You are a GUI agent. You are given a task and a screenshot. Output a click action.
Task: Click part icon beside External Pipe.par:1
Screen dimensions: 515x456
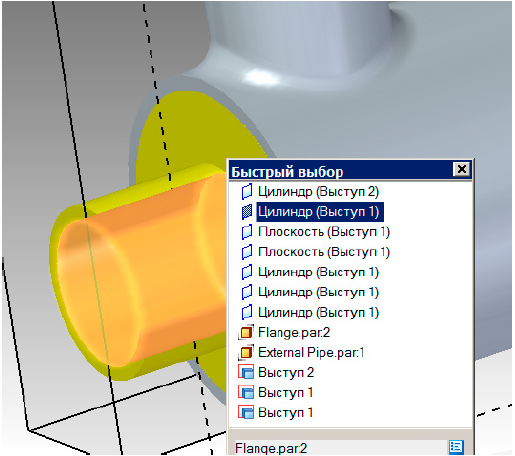[x=246, y=352]
